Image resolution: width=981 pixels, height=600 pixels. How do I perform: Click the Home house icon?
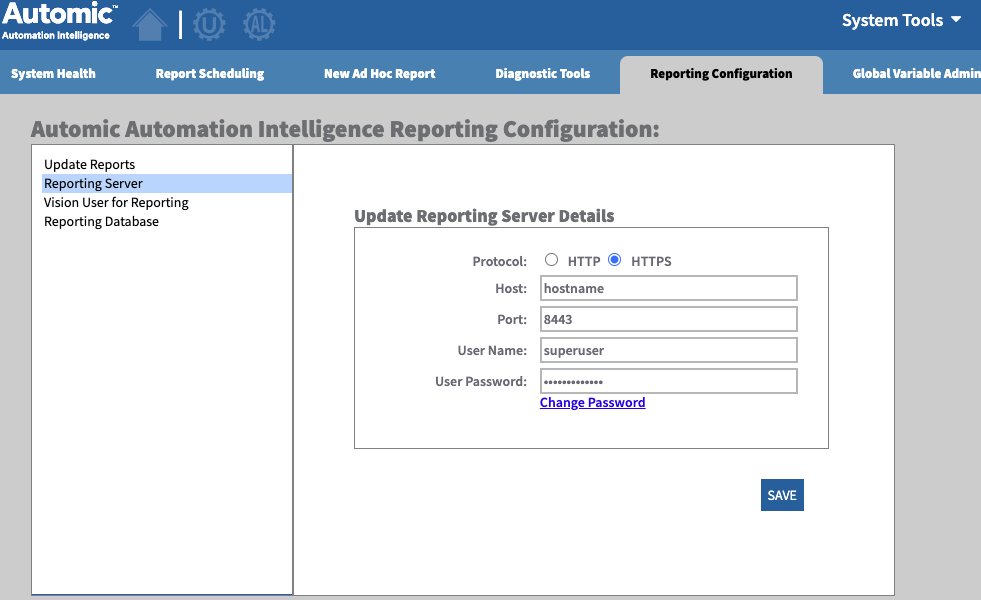[149, 24]
